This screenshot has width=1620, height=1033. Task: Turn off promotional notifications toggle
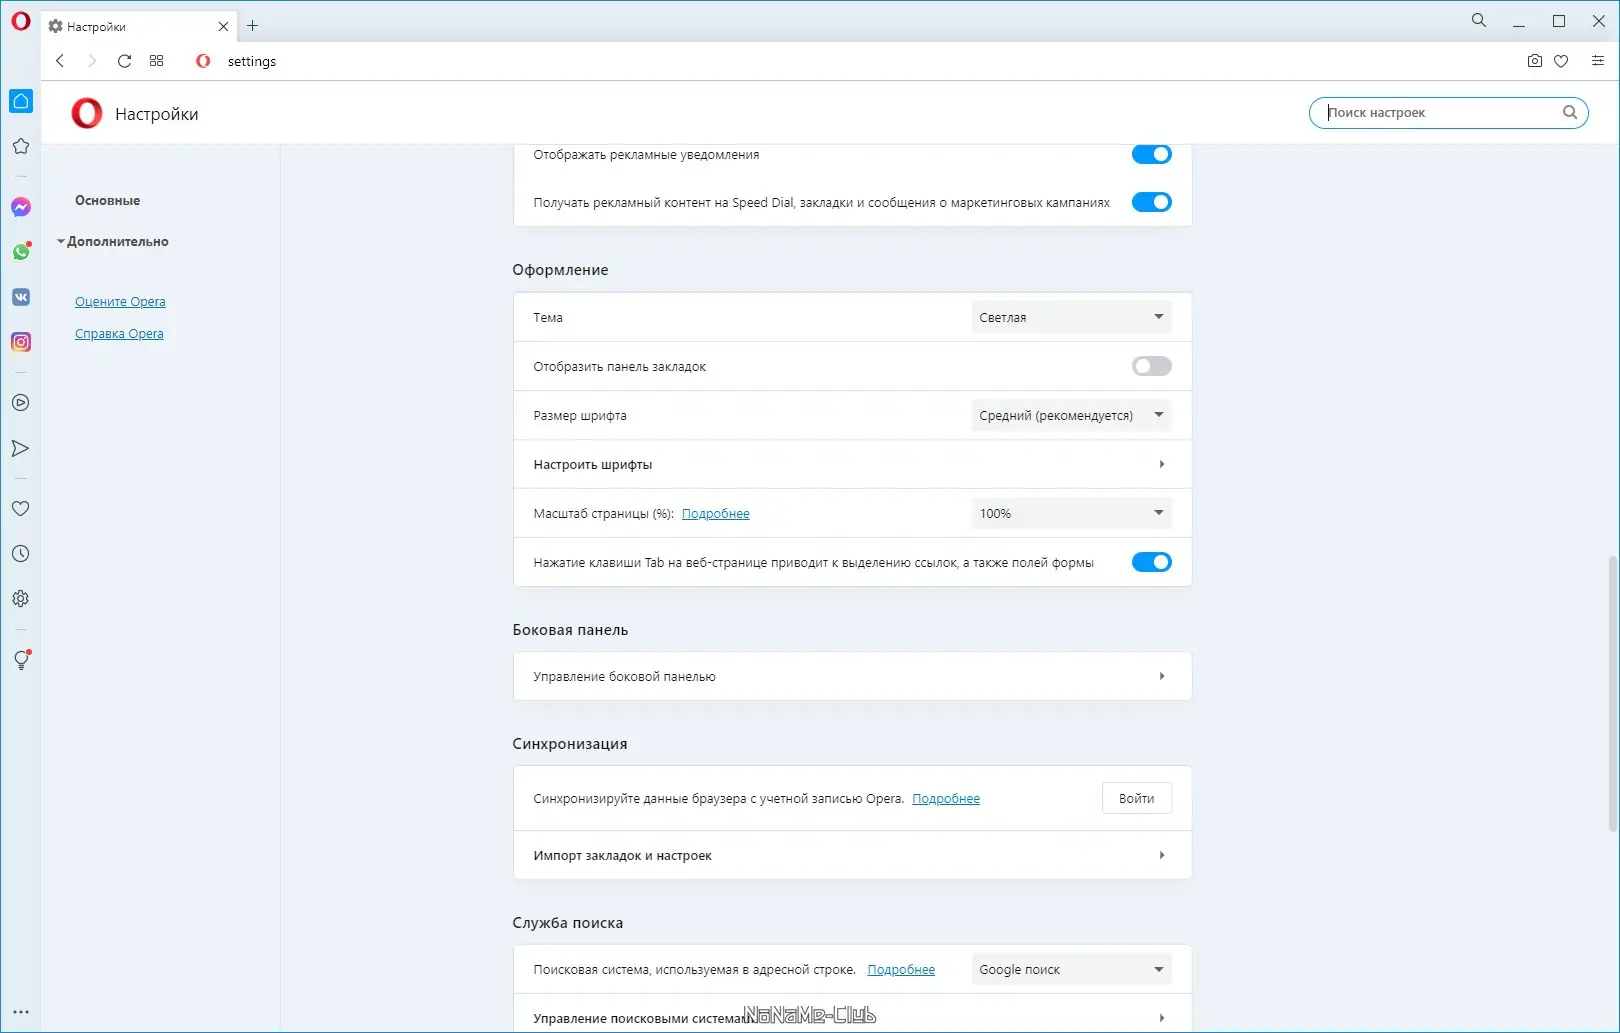(1151, 154)
